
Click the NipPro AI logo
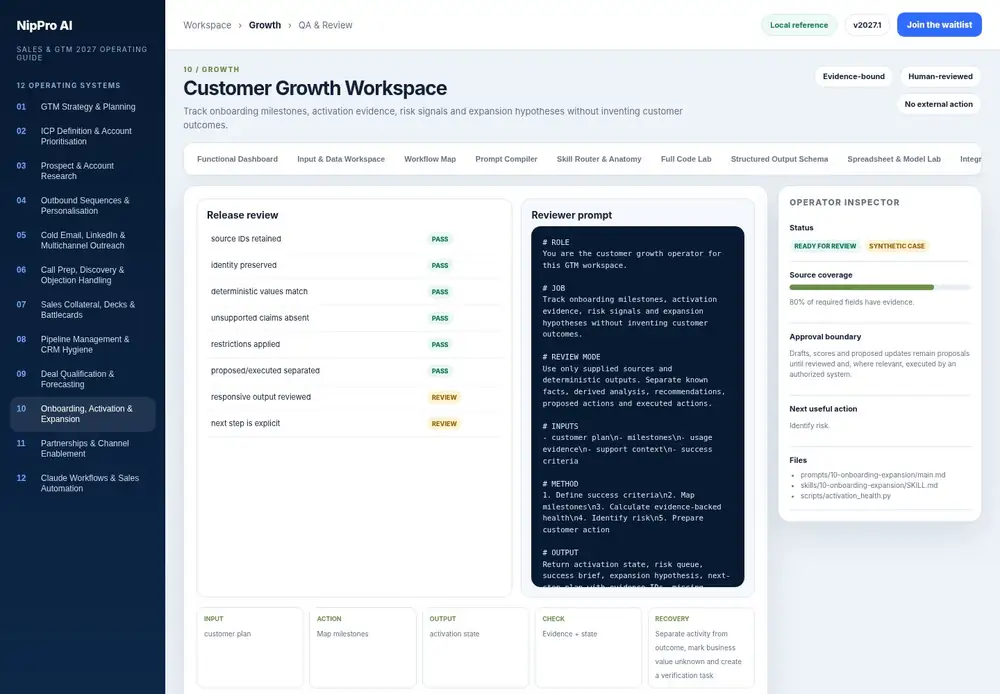tap(44, 26)
